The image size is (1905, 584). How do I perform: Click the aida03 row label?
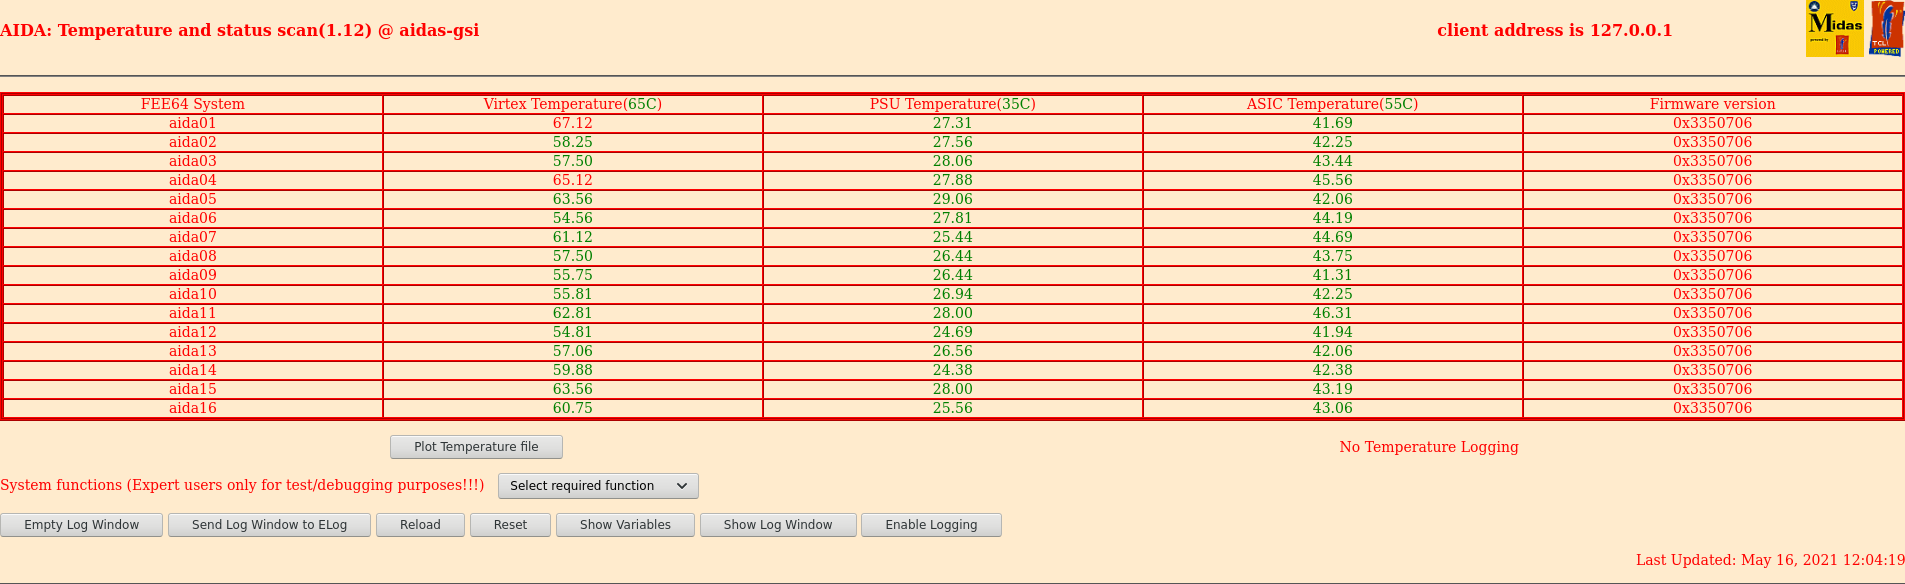coord(193,161)
